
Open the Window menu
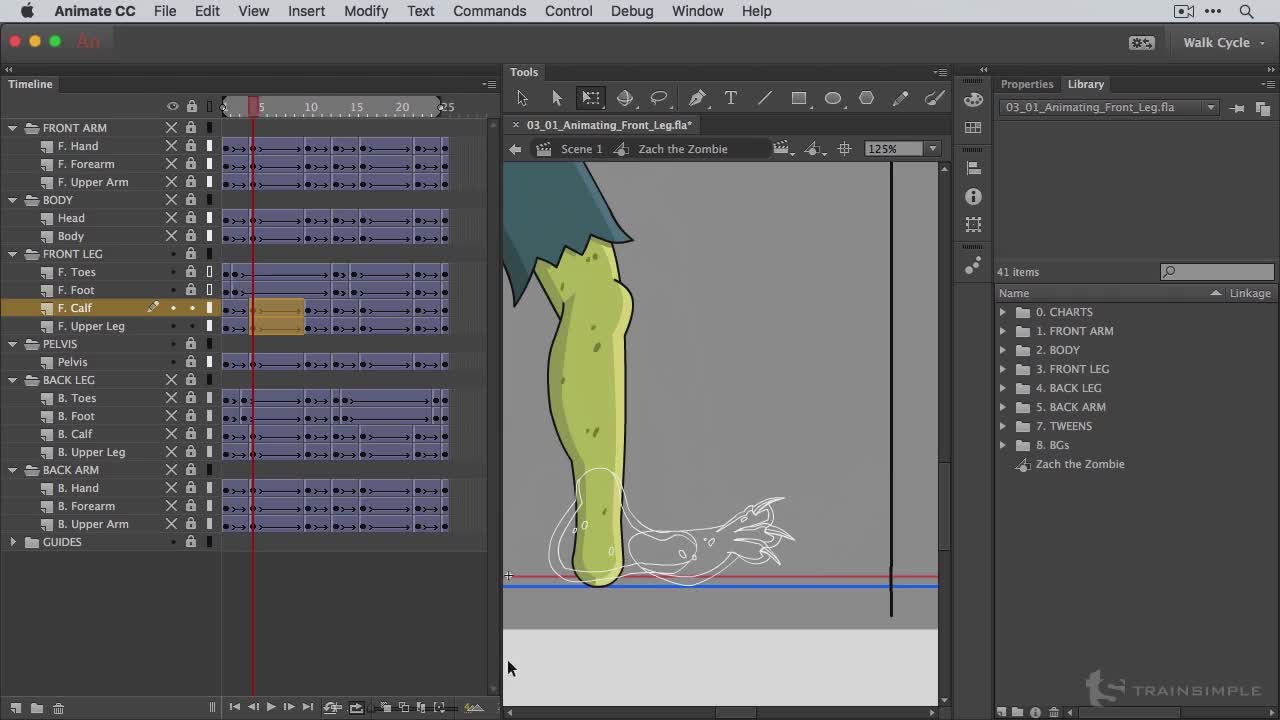[x=697, y=11]
